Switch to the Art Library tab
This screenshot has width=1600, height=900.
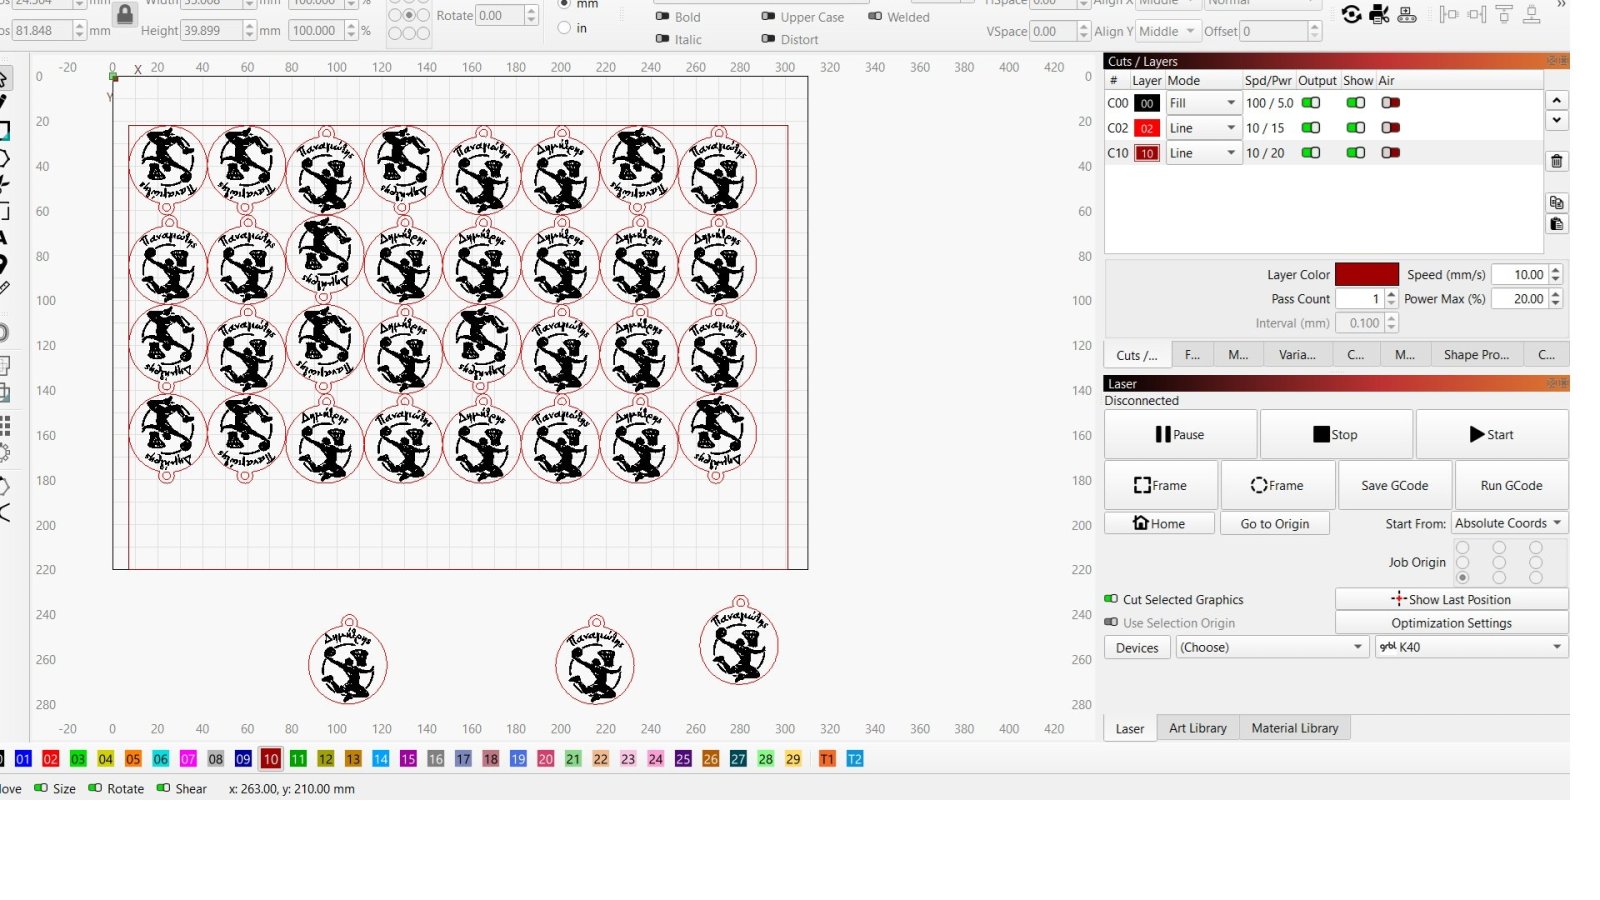click(x=1198, y=728)
